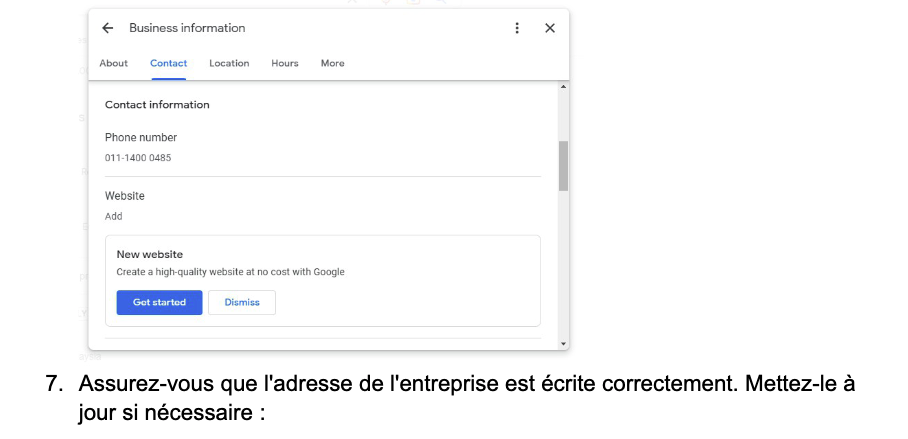Screen dimensions: 908x439
Task: Click the Business information dialog title
Action: pyautogui.click(x=187, y=28)
